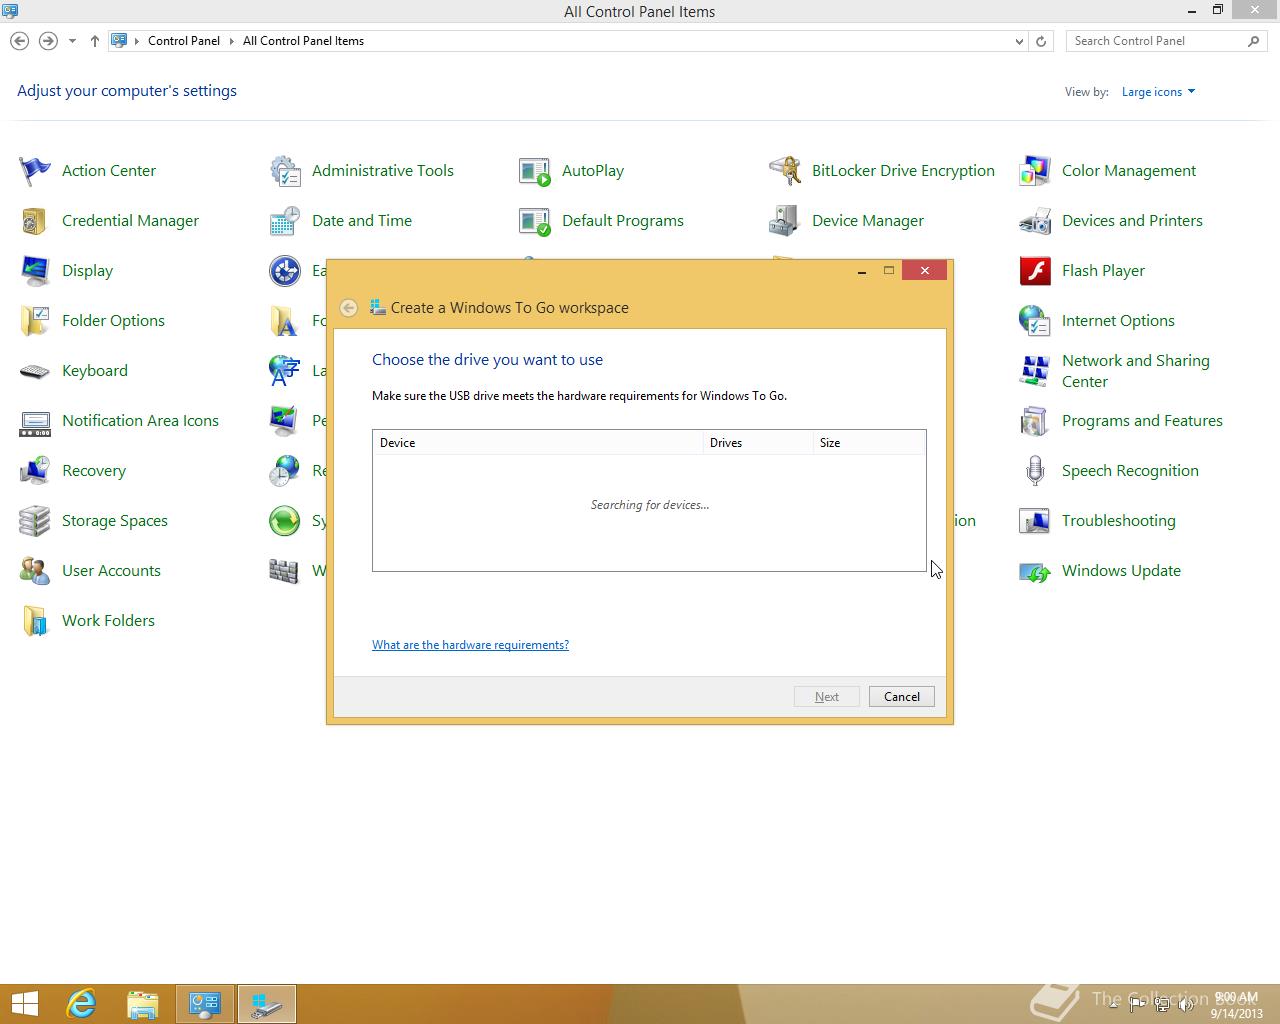
Task: Navigate up one level in Control Panel
Action: (95, 41)
